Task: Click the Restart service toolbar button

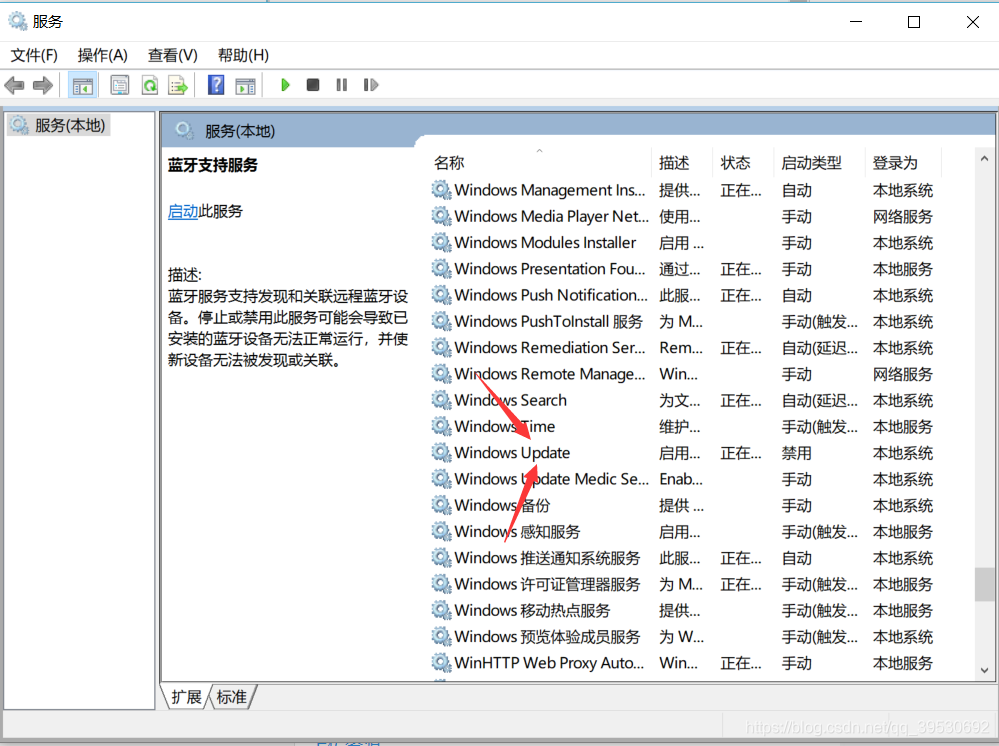Action: (x=371, y=85)
